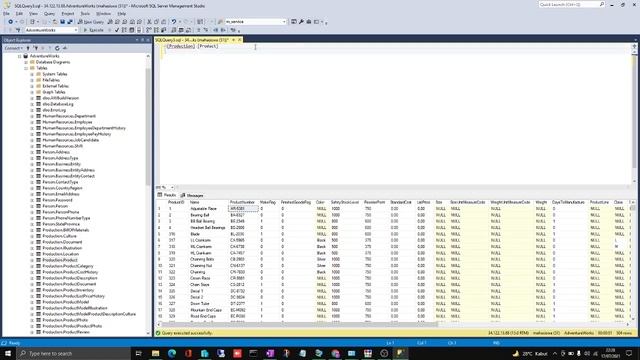Select the dbo.ErrorLog table

(54, 110)
